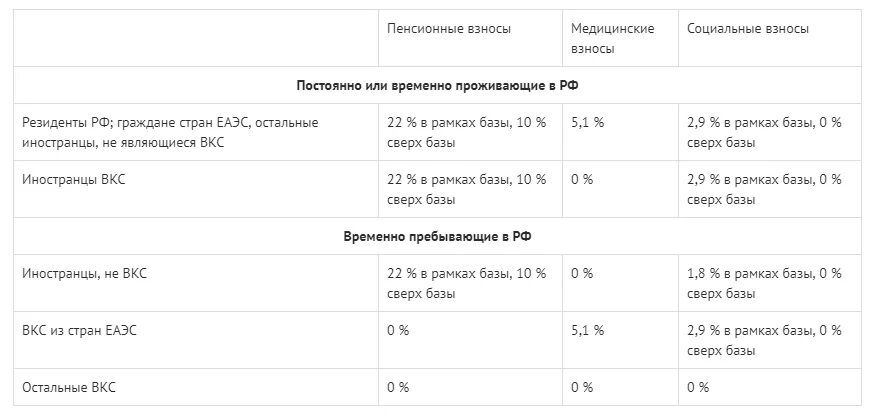This screenshot has width=877, height=417.
Task: Click the social contribution cell for Иностранцы ВКС
Action: pyautogui.click(x=764, y=189)
